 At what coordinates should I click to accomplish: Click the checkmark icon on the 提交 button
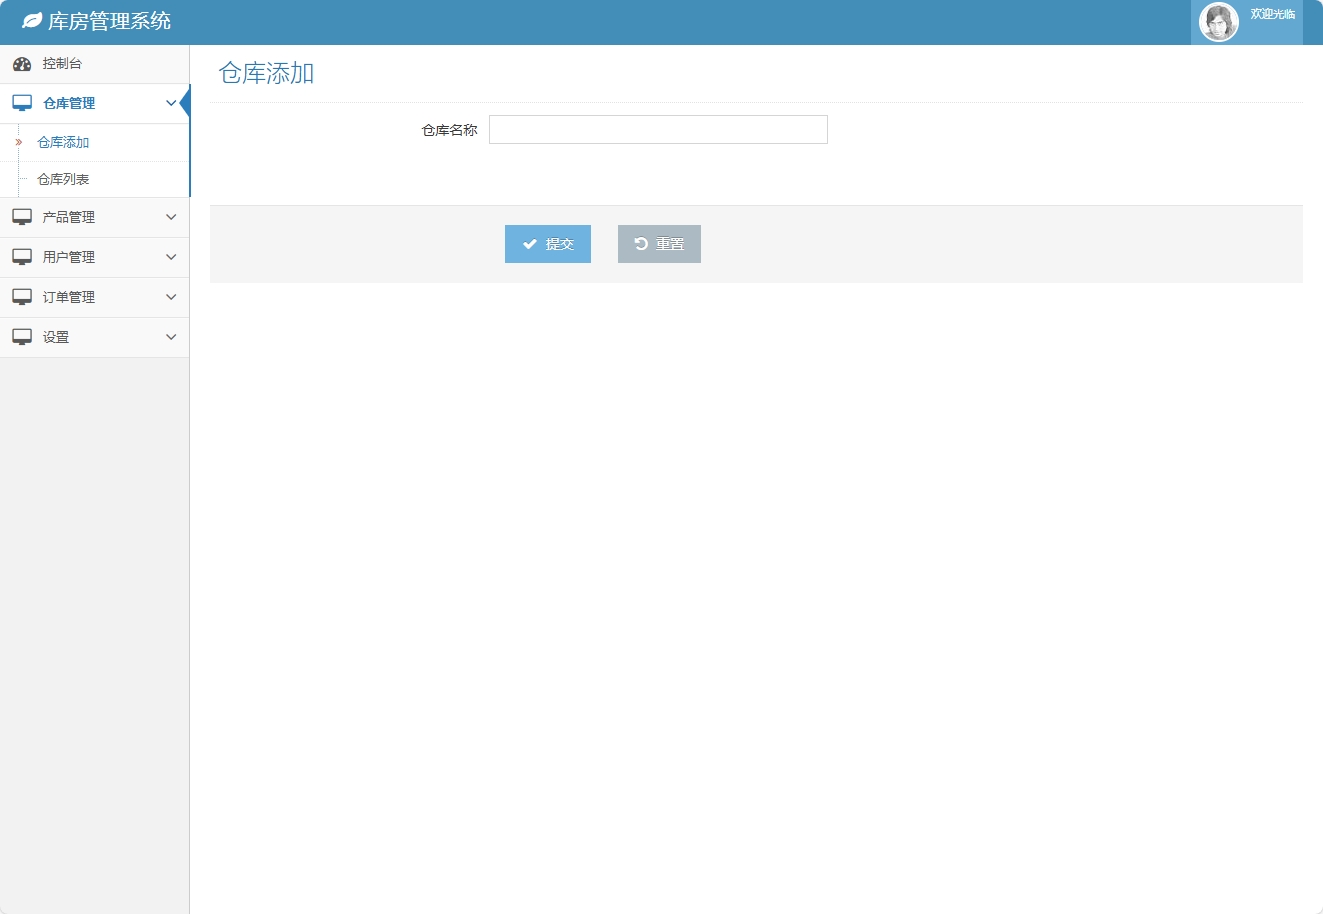(531, 243)
